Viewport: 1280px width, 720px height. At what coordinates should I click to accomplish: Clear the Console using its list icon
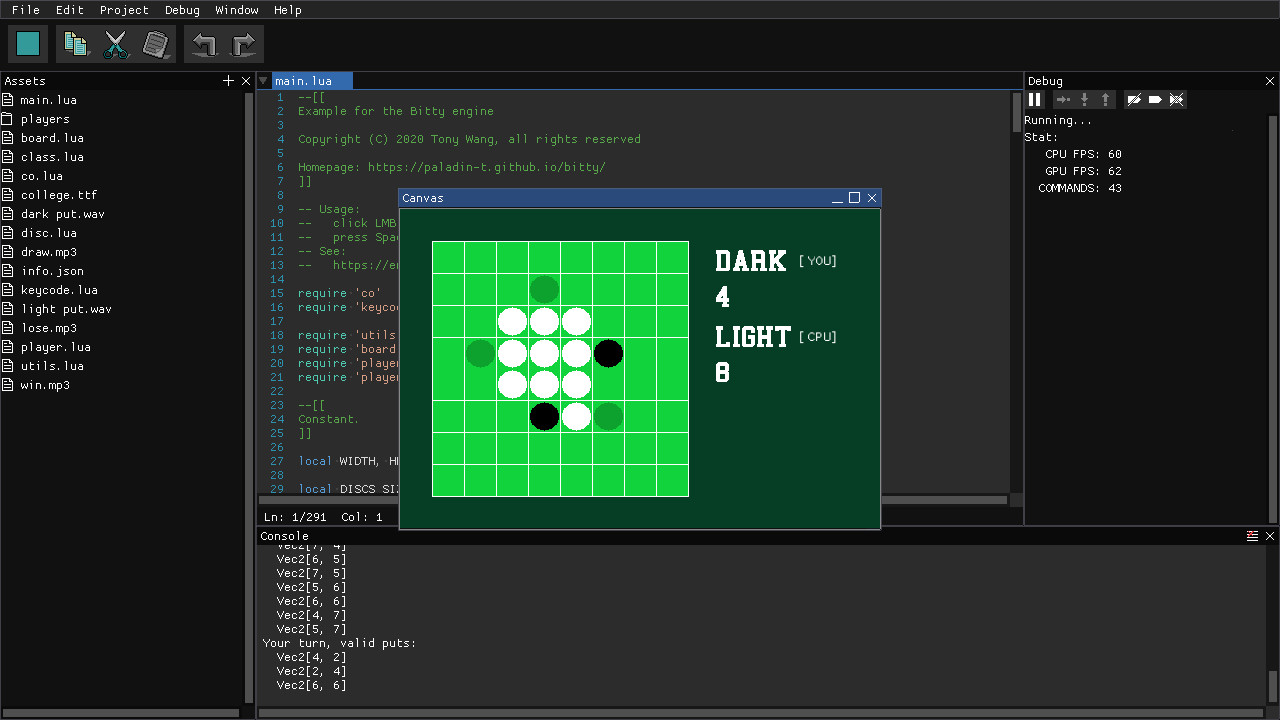(1252, 536)
